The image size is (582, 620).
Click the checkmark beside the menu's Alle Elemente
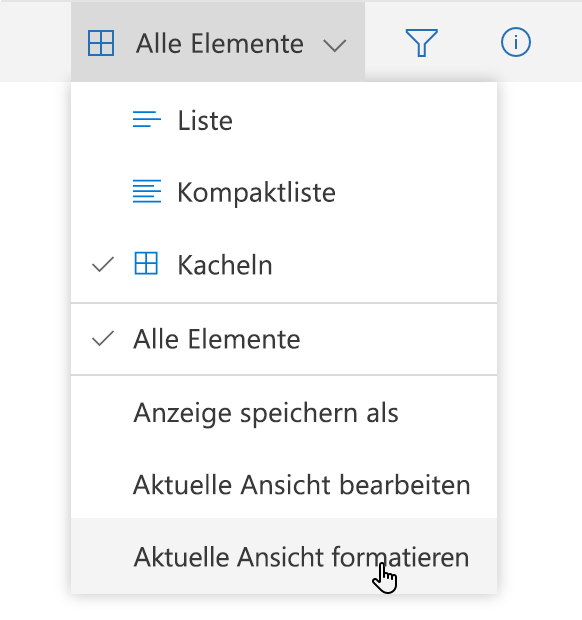pos(103,338)
